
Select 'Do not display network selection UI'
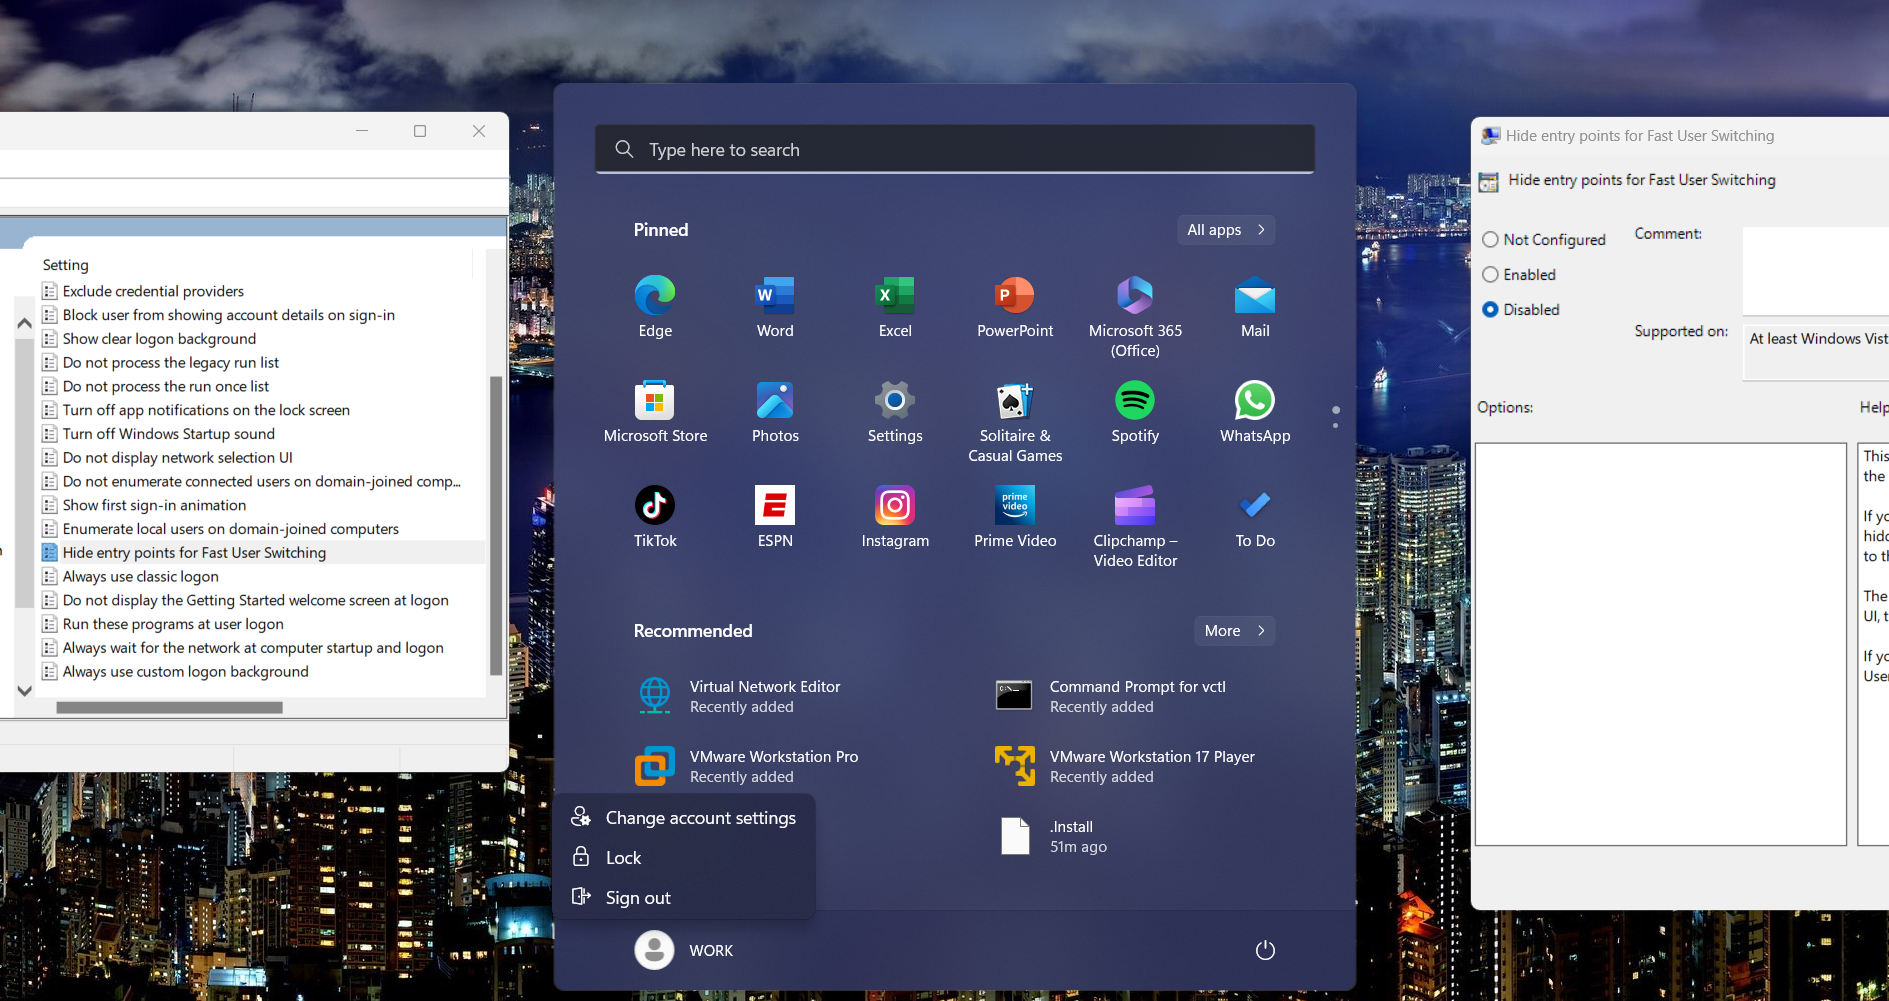pos(178,458)
